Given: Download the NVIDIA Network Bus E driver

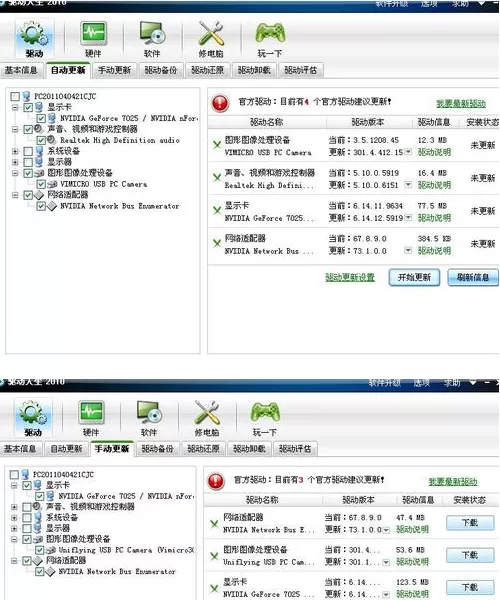Looking at the screenshot, I should pos(470,523).
